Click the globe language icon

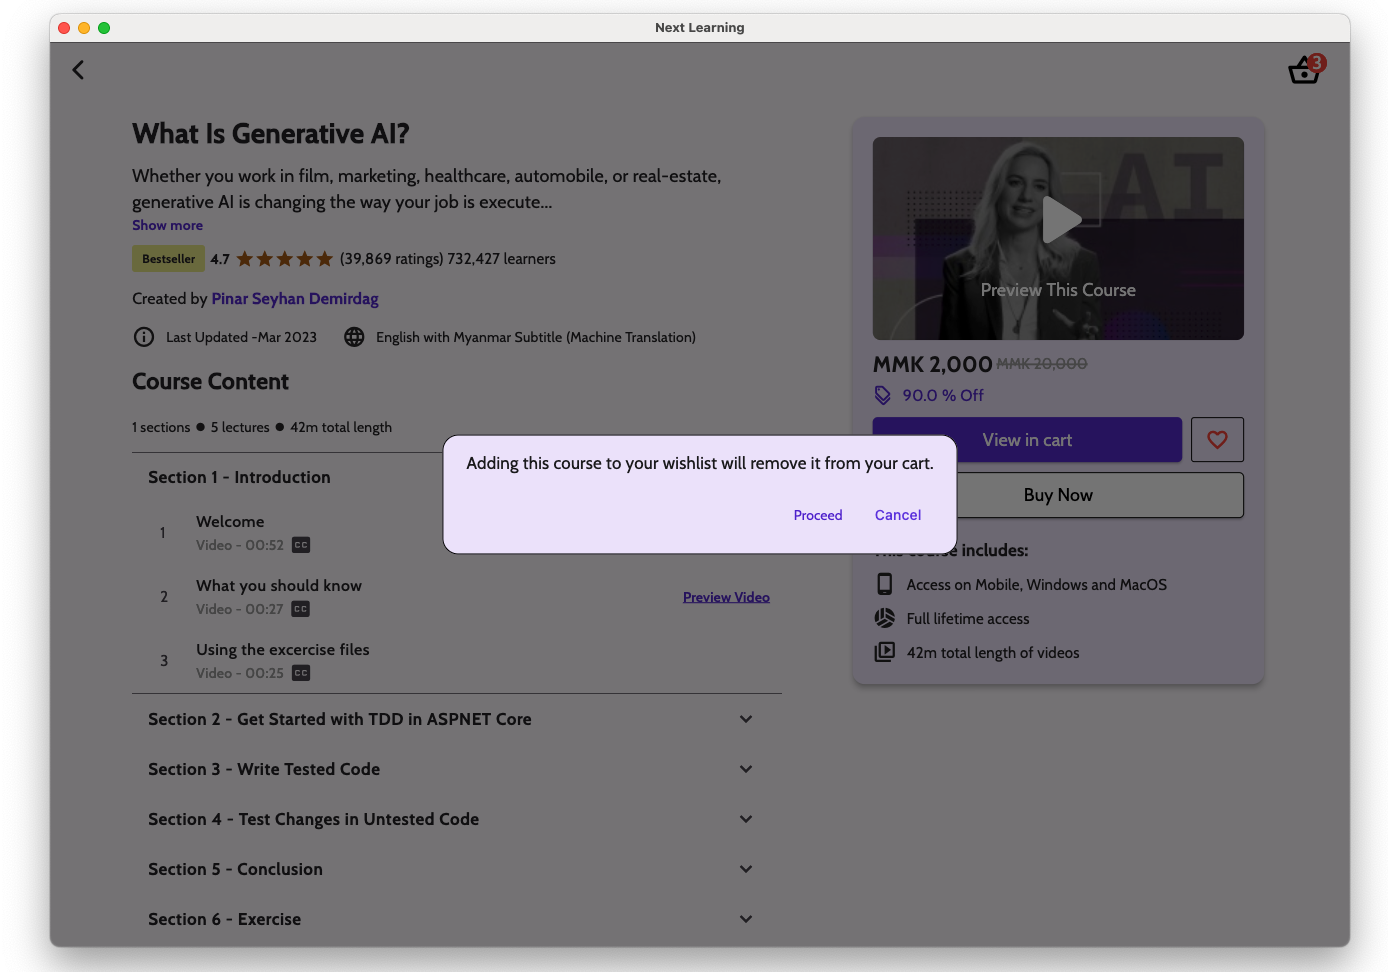point(354,337)
